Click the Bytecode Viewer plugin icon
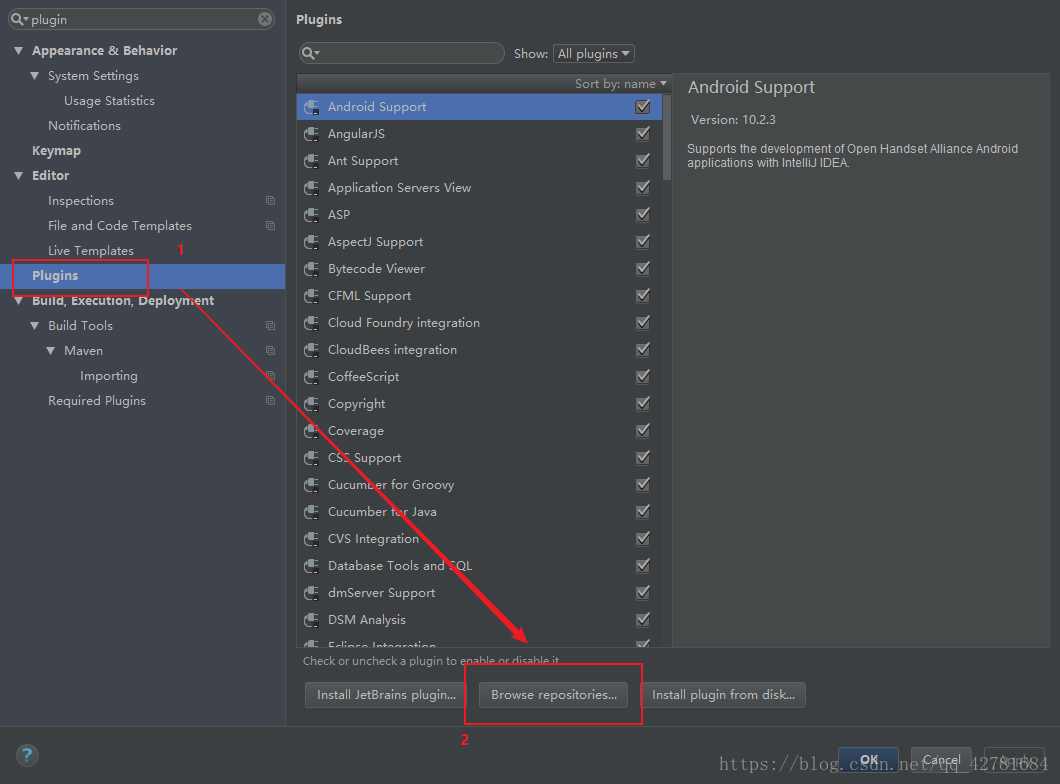The width and height of the screenshot is (1060, 784). point(312,269)
